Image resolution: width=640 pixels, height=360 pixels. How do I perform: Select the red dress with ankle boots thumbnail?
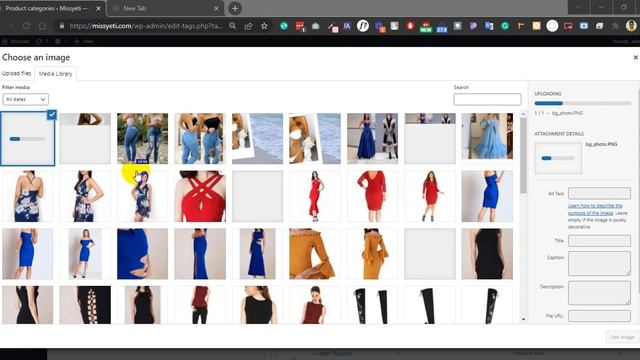pos(430,196)
